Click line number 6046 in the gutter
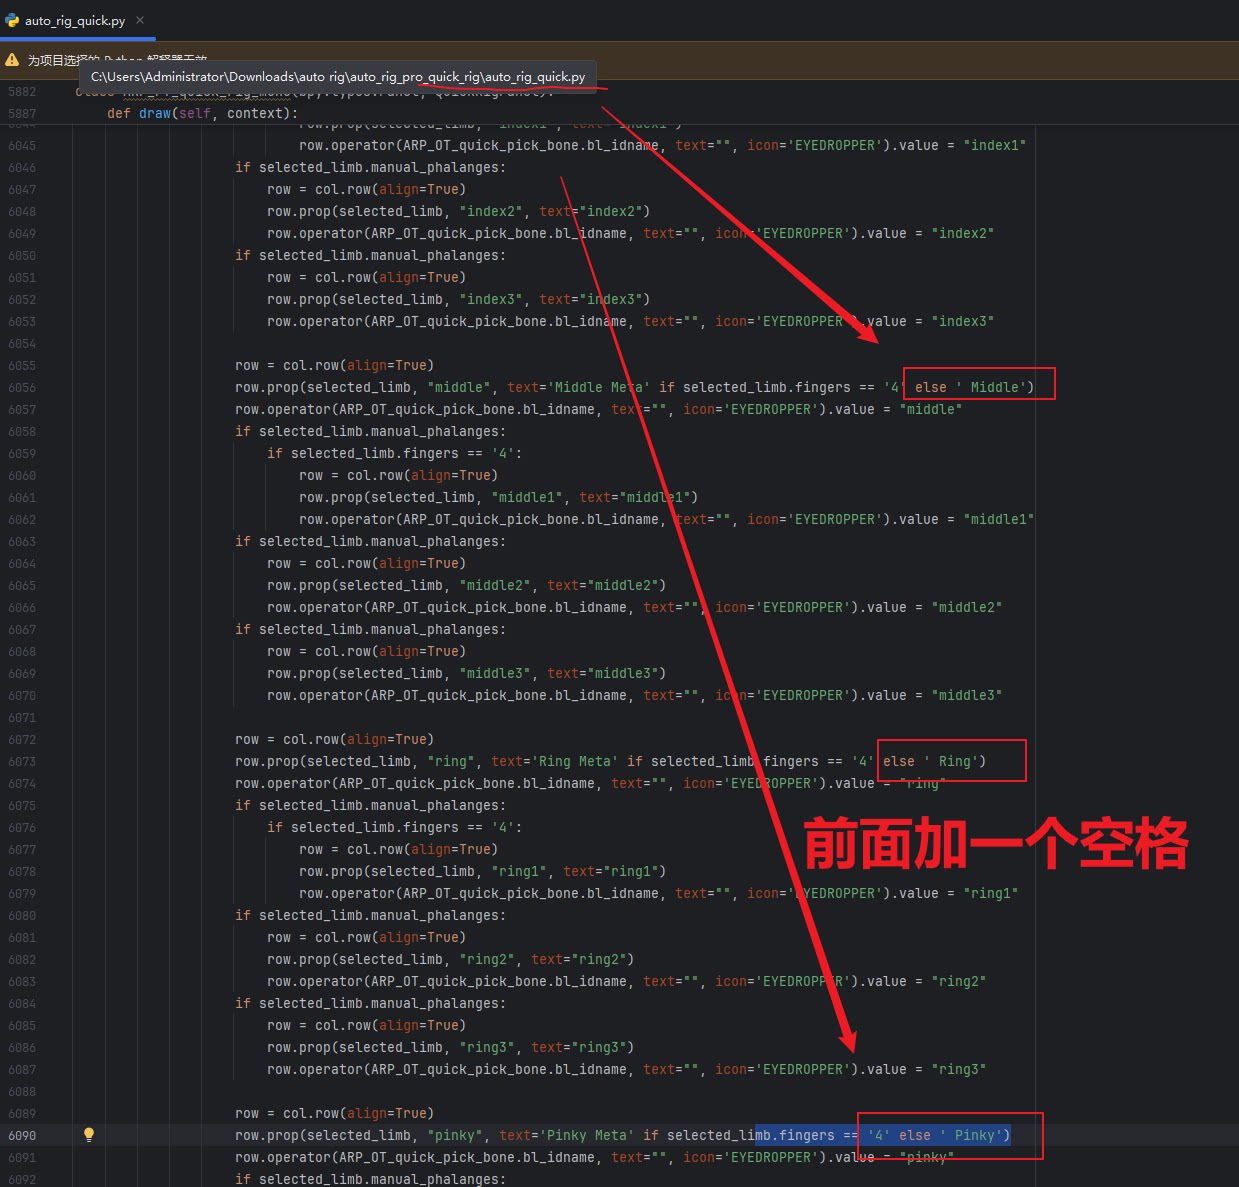The image size is (1239, 1187). click(x=22, y=167)
